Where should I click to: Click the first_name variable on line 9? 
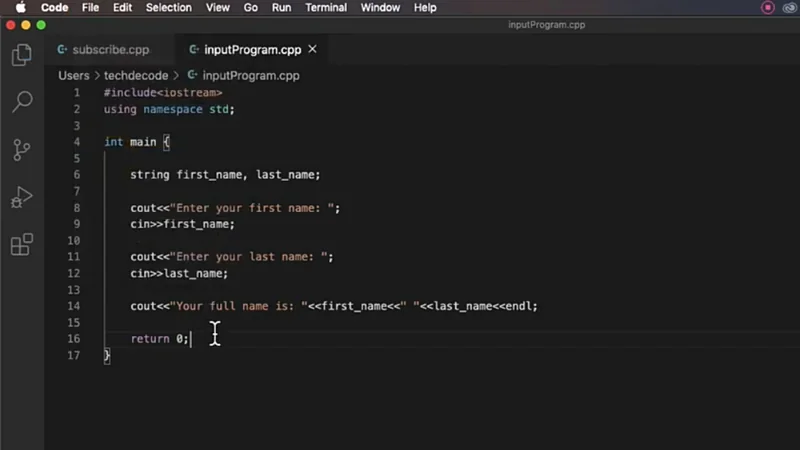[x=204, y=224]
